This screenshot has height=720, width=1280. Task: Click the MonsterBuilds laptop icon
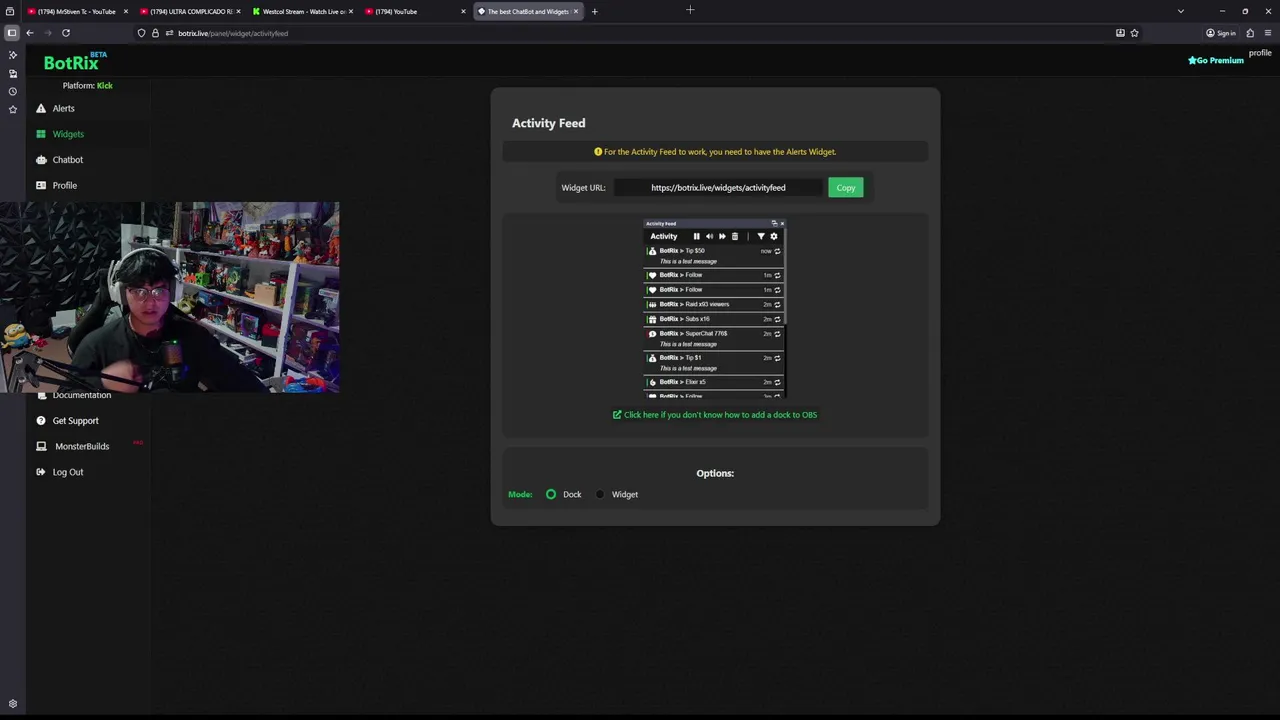[x=41, y=446]
